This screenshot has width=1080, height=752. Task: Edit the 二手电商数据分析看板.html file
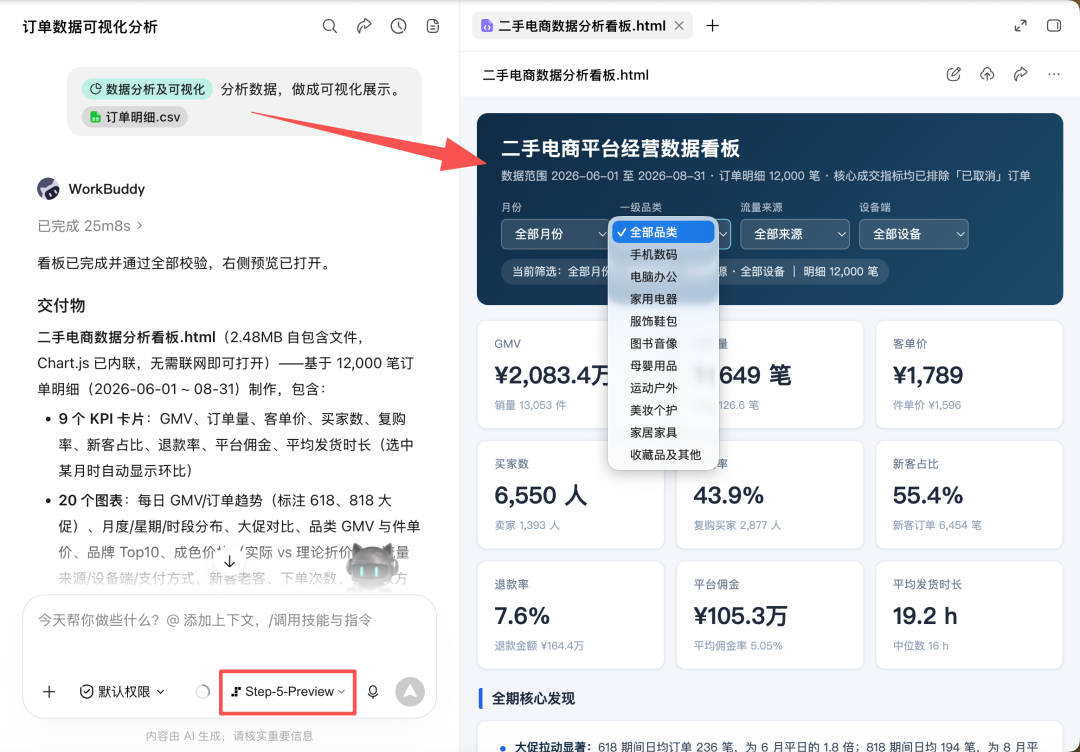pyautogui.click(x=953, y=74)
